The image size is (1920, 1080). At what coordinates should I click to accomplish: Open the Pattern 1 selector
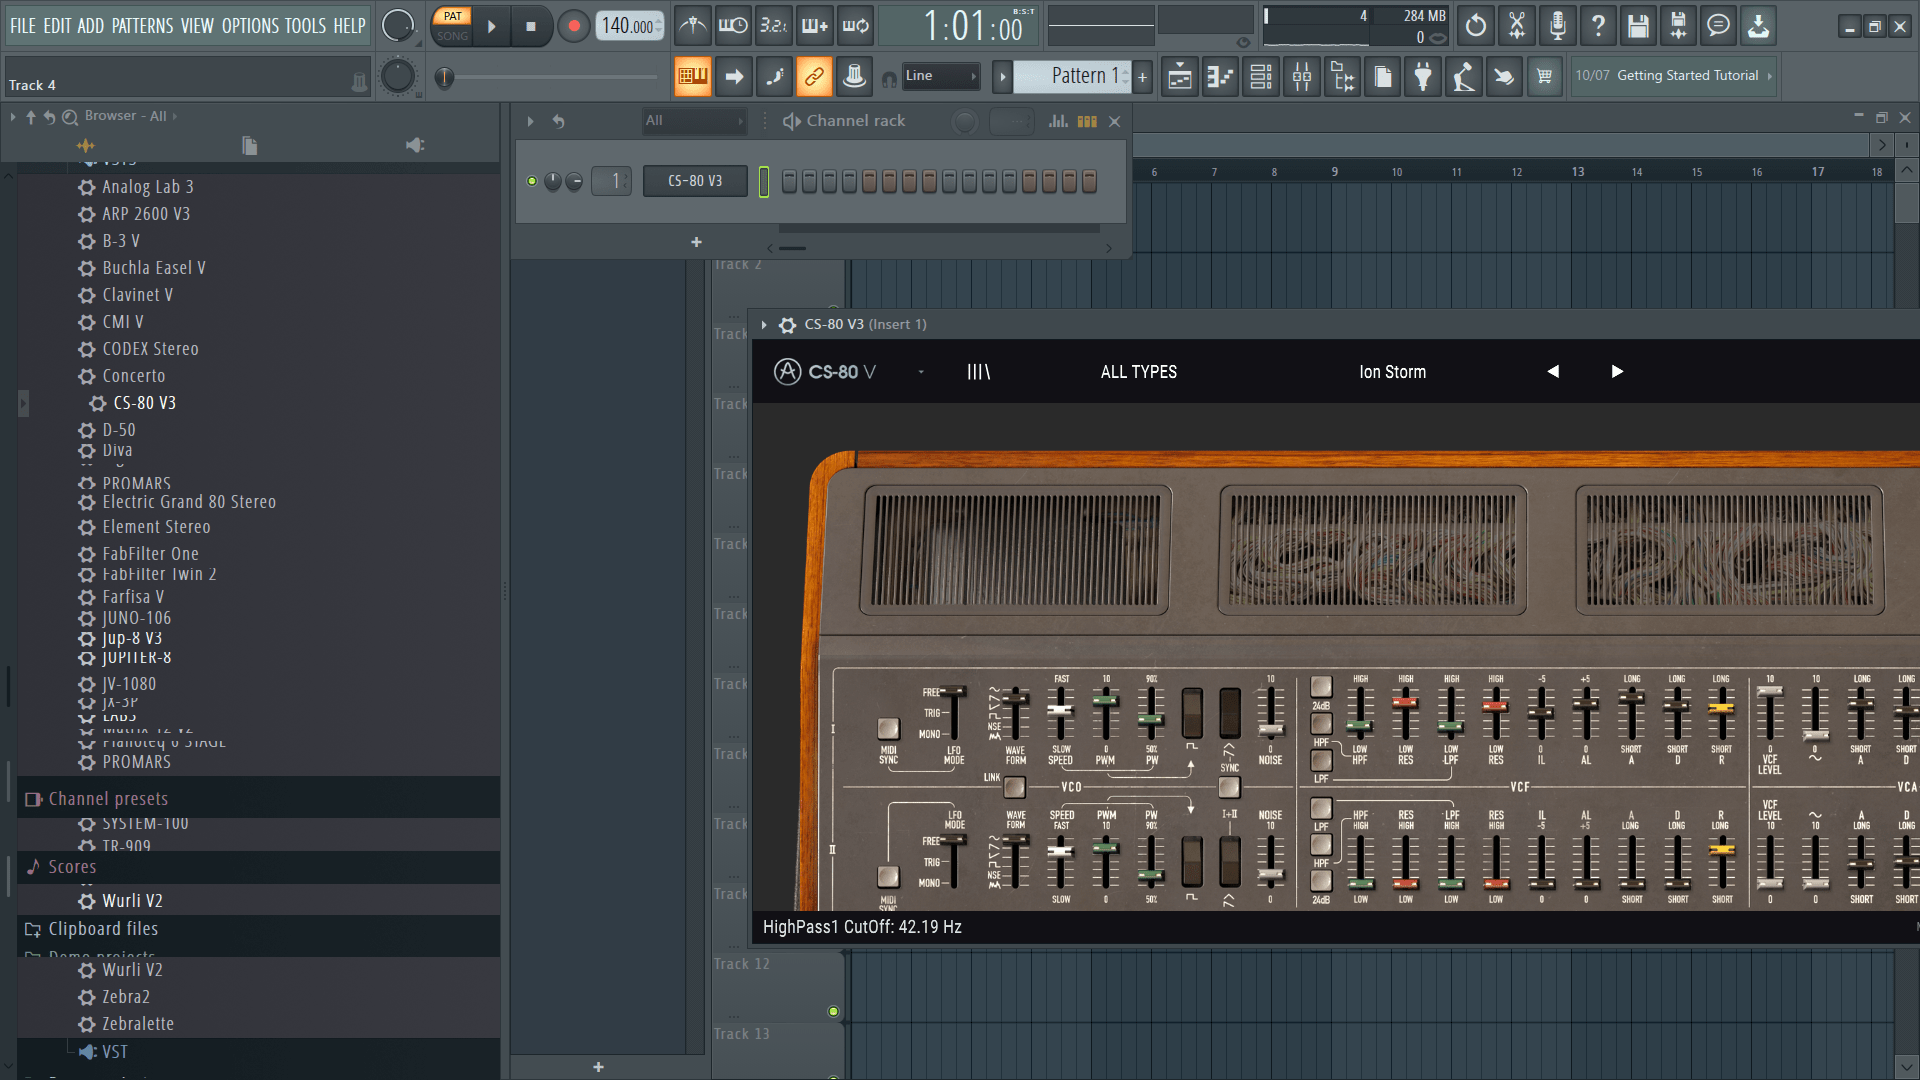1077,76
